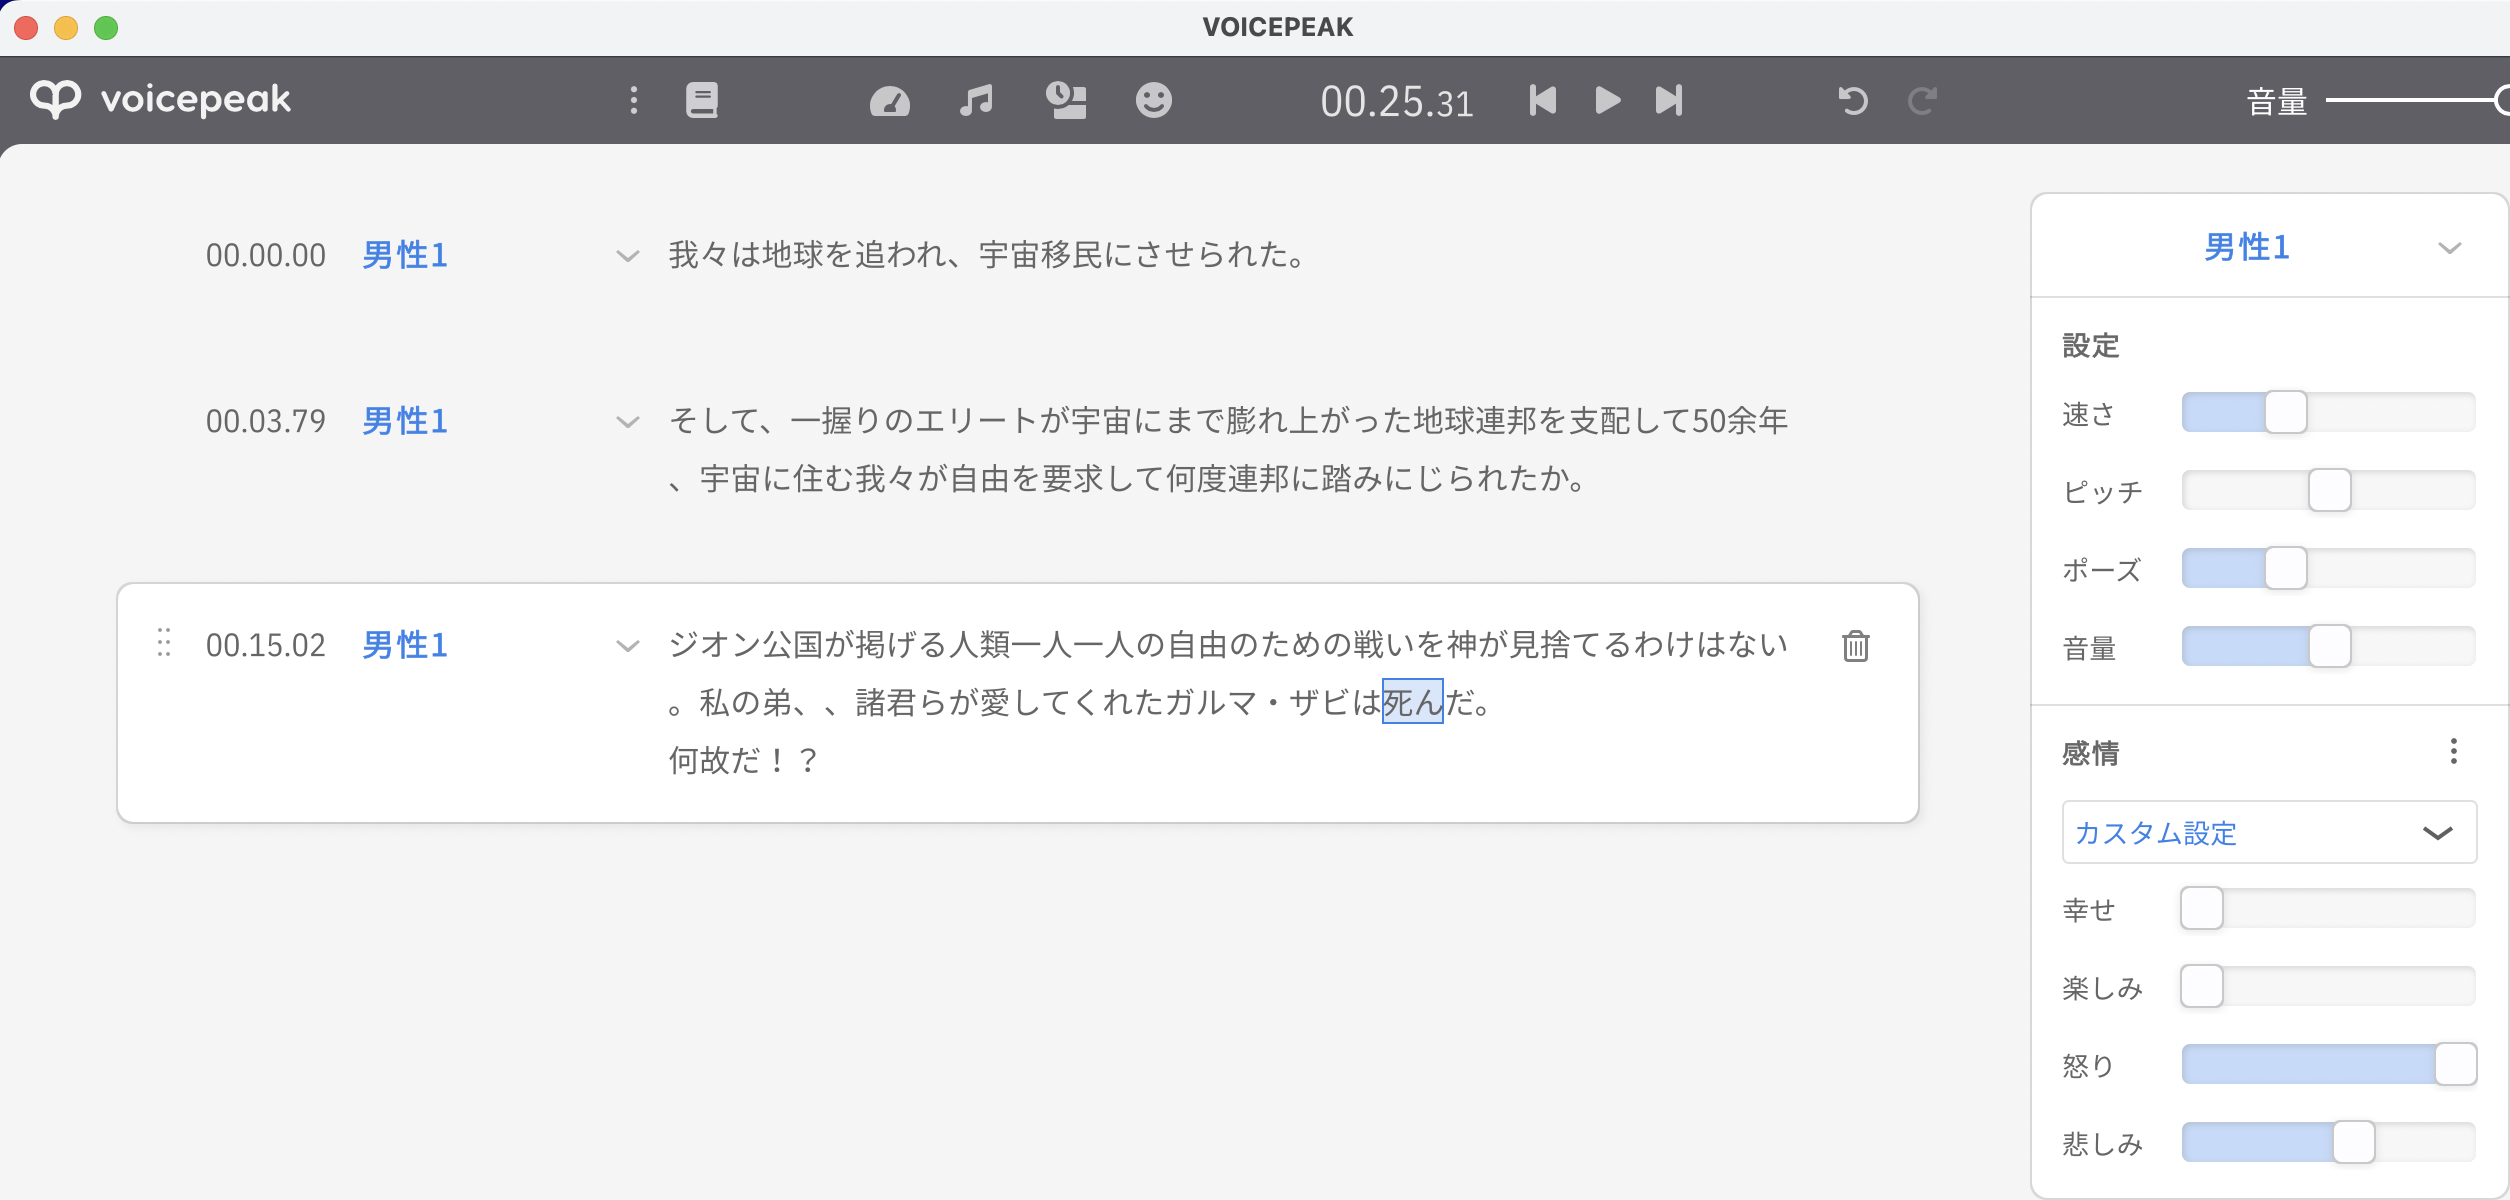The image size is (2510, 1200).
Task: Click the 感情 section heading
Action: tap(2091, 753)
